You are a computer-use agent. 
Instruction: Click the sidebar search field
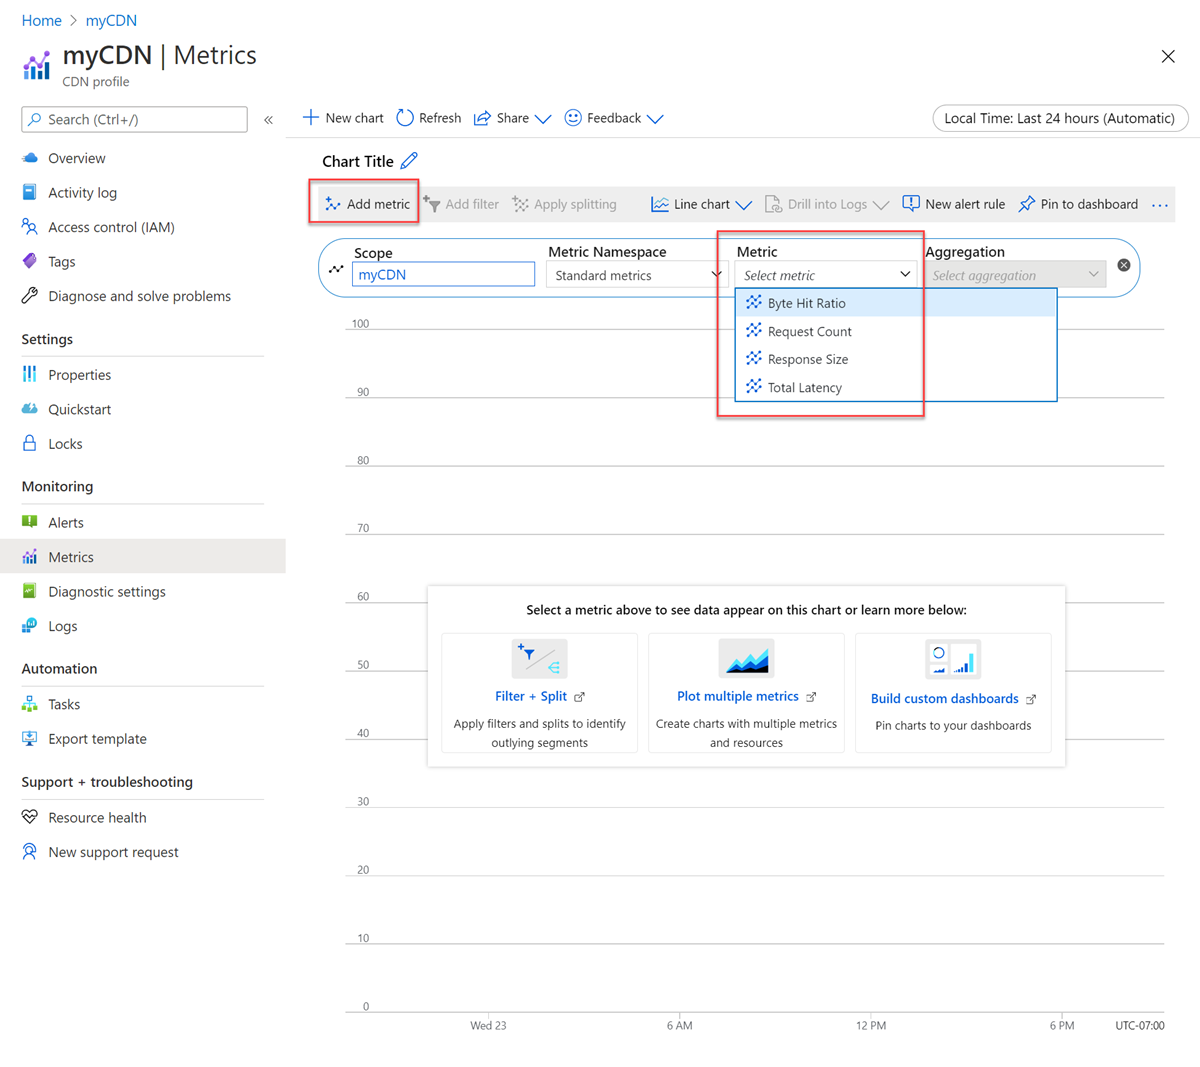(134, 119)
